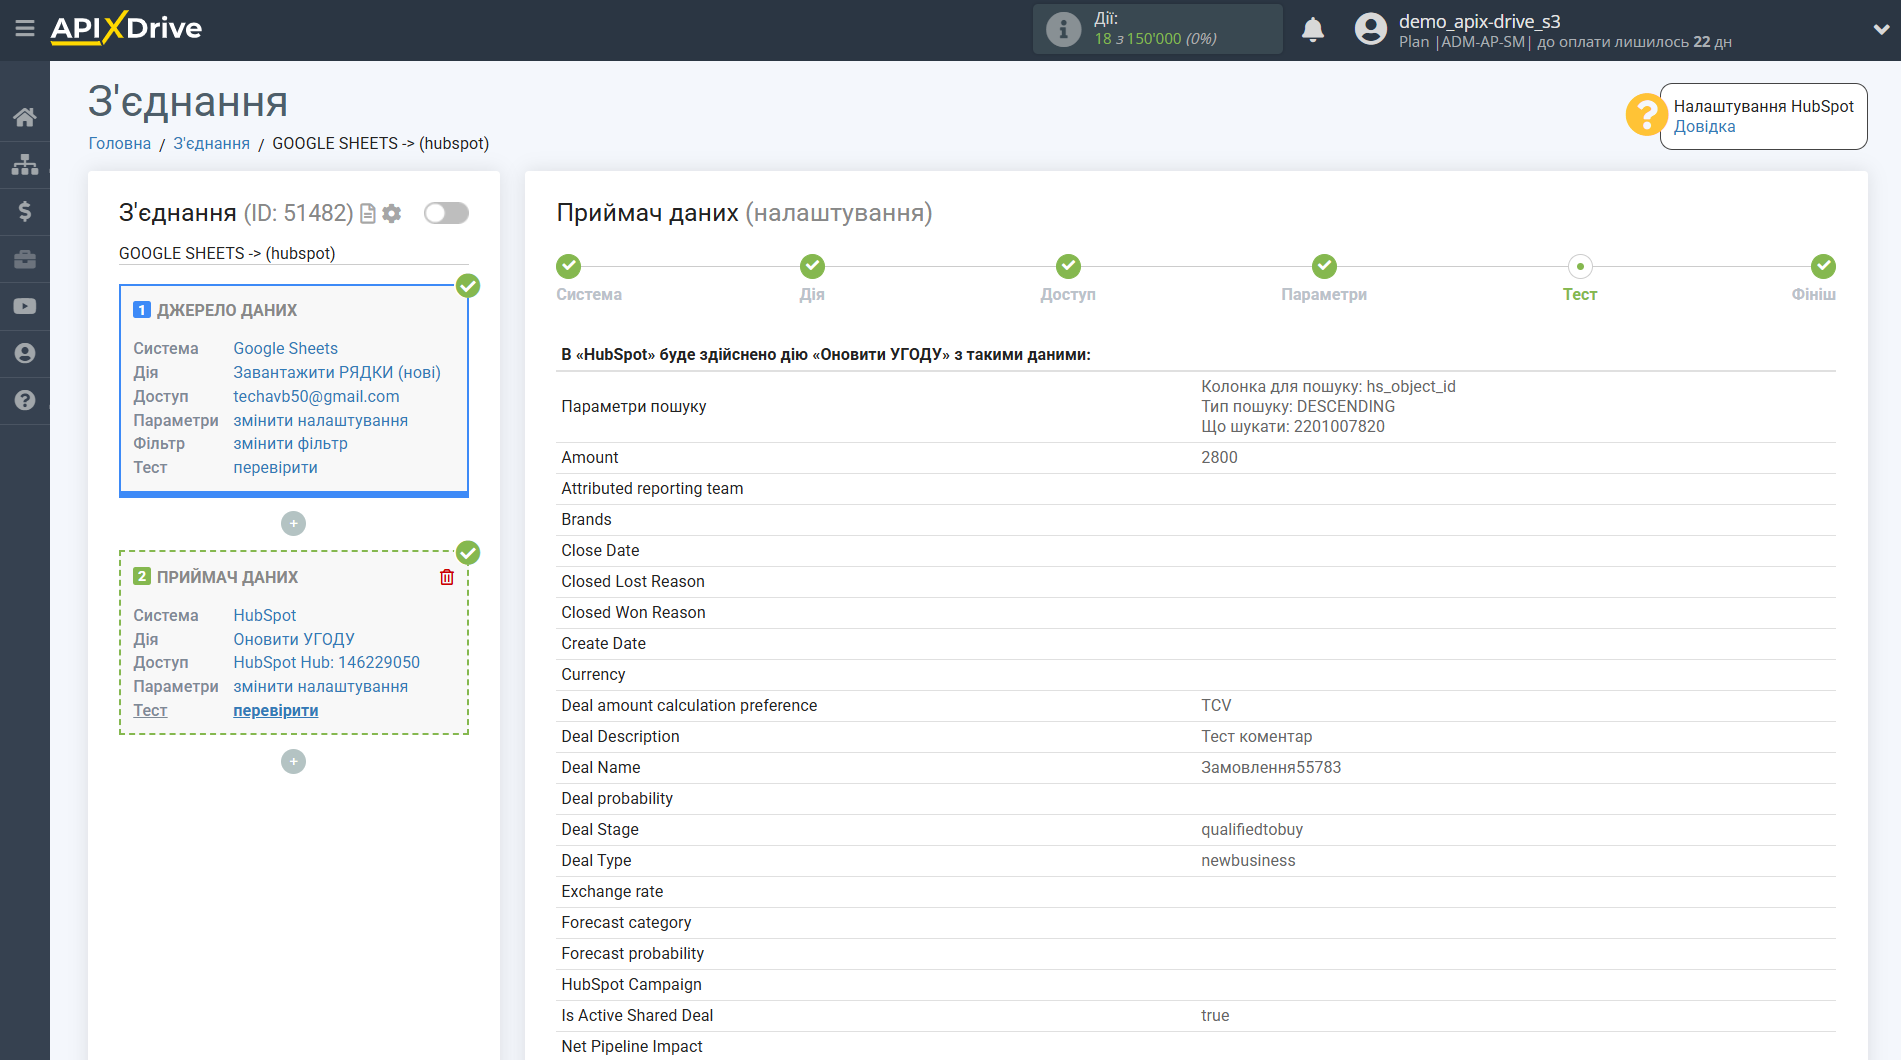
Task: Open the home sidebar icon
Action: [25, 117]
